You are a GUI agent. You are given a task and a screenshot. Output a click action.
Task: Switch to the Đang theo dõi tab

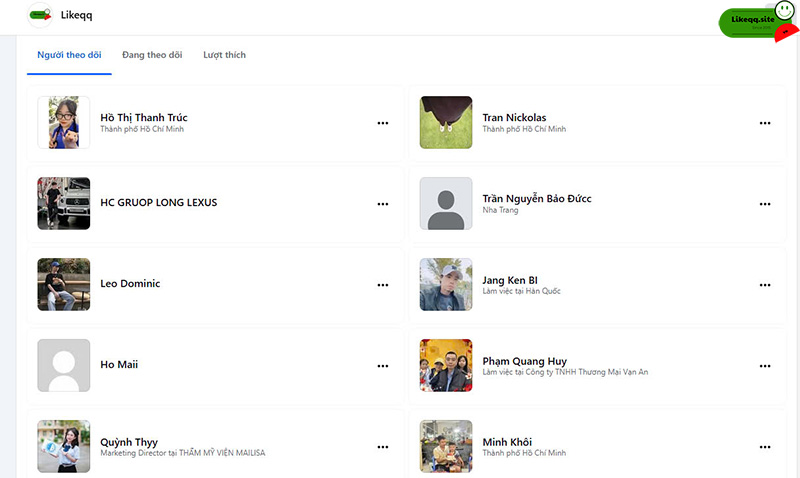pos(152,55)
